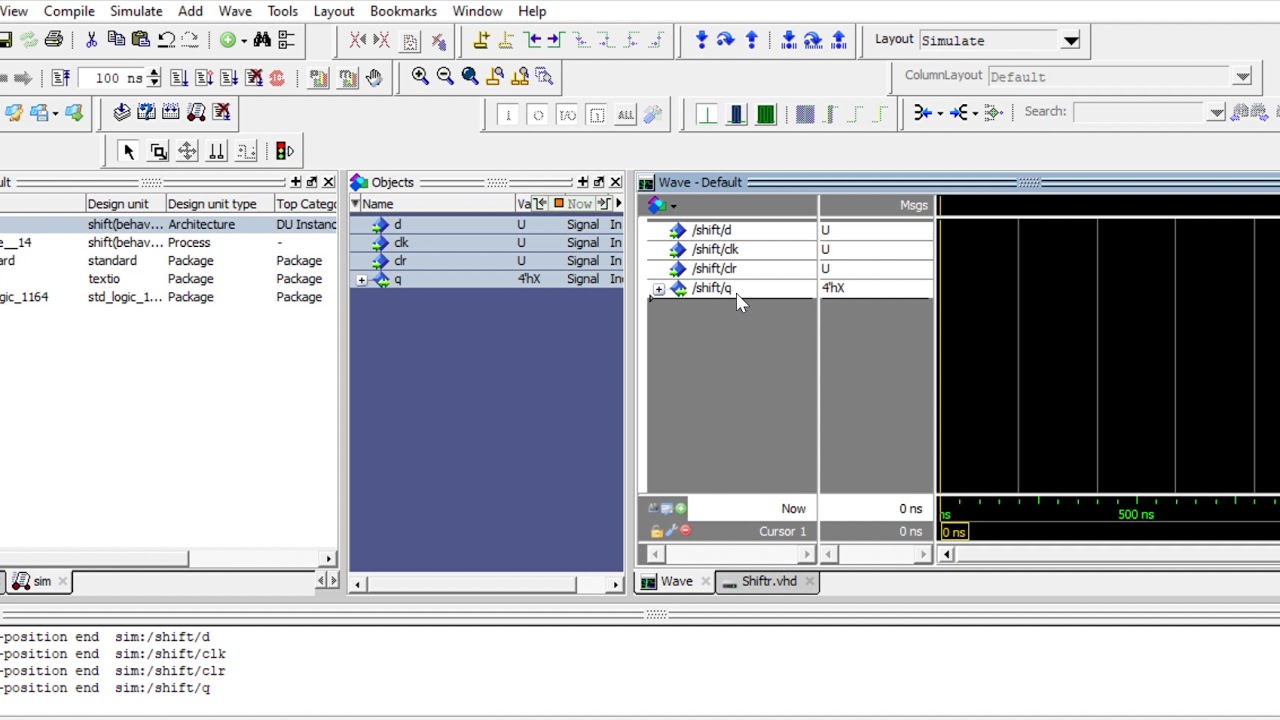This screenshot has width=1280, height=720.
Task: Click the Undo arrow icon
Action: coord(166,40)
